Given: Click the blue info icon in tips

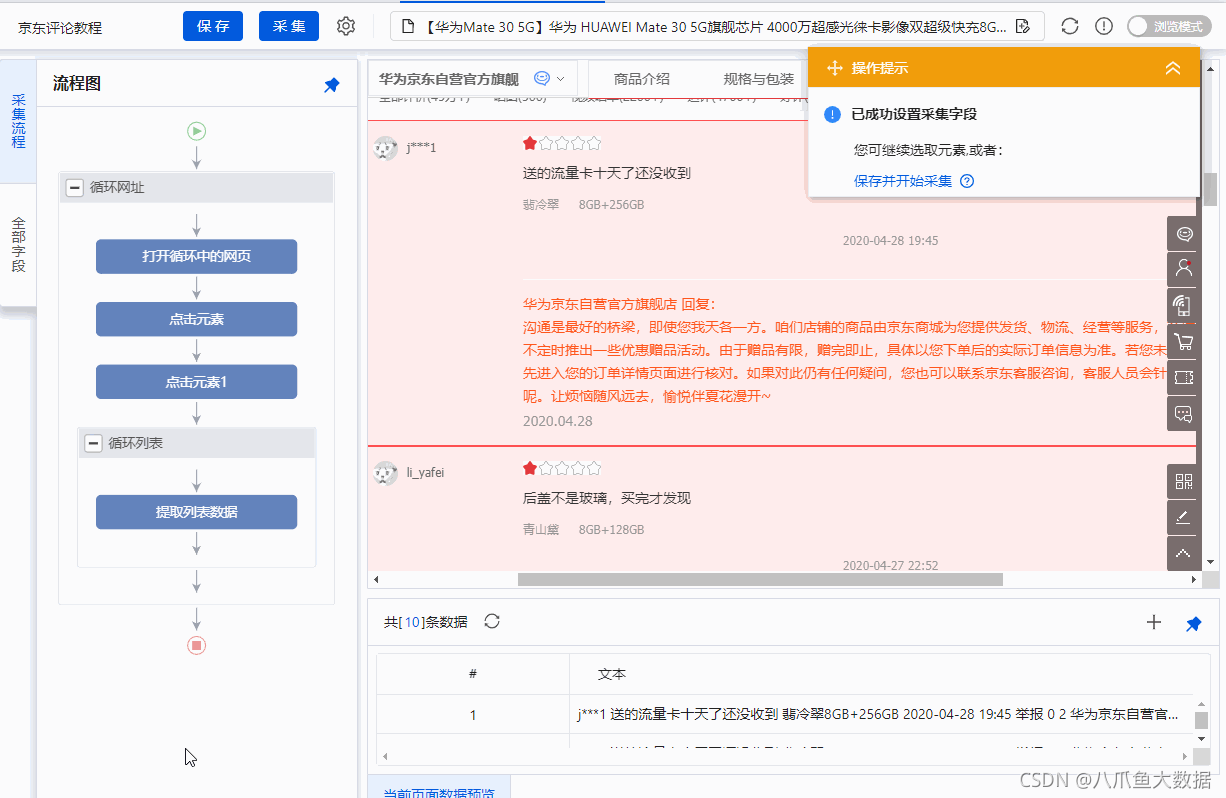Looking at the screenshot, I should coord(832,115).
